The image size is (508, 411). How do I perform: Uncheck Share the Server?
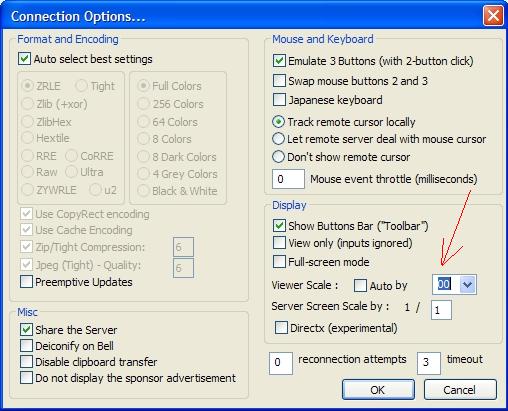tap(26, 330)
